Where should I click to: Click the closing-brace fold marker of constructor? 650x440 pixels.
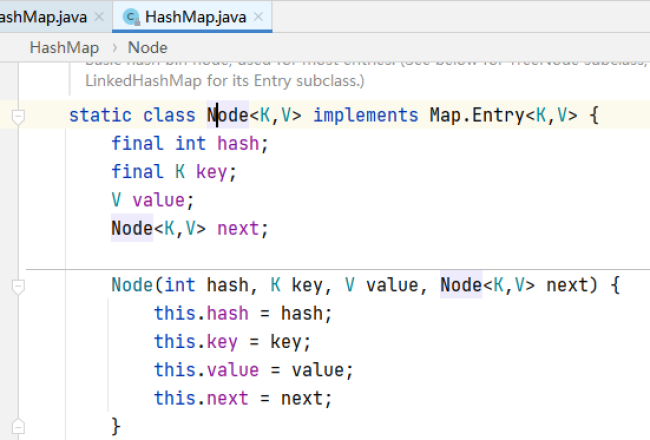point(18,426)
